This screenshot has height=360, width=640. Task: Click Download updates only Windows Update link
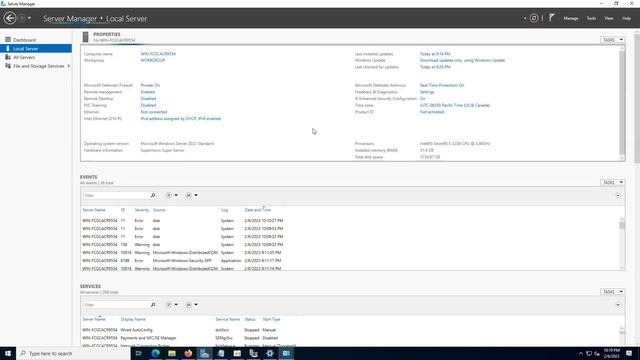tap(462, 60)
